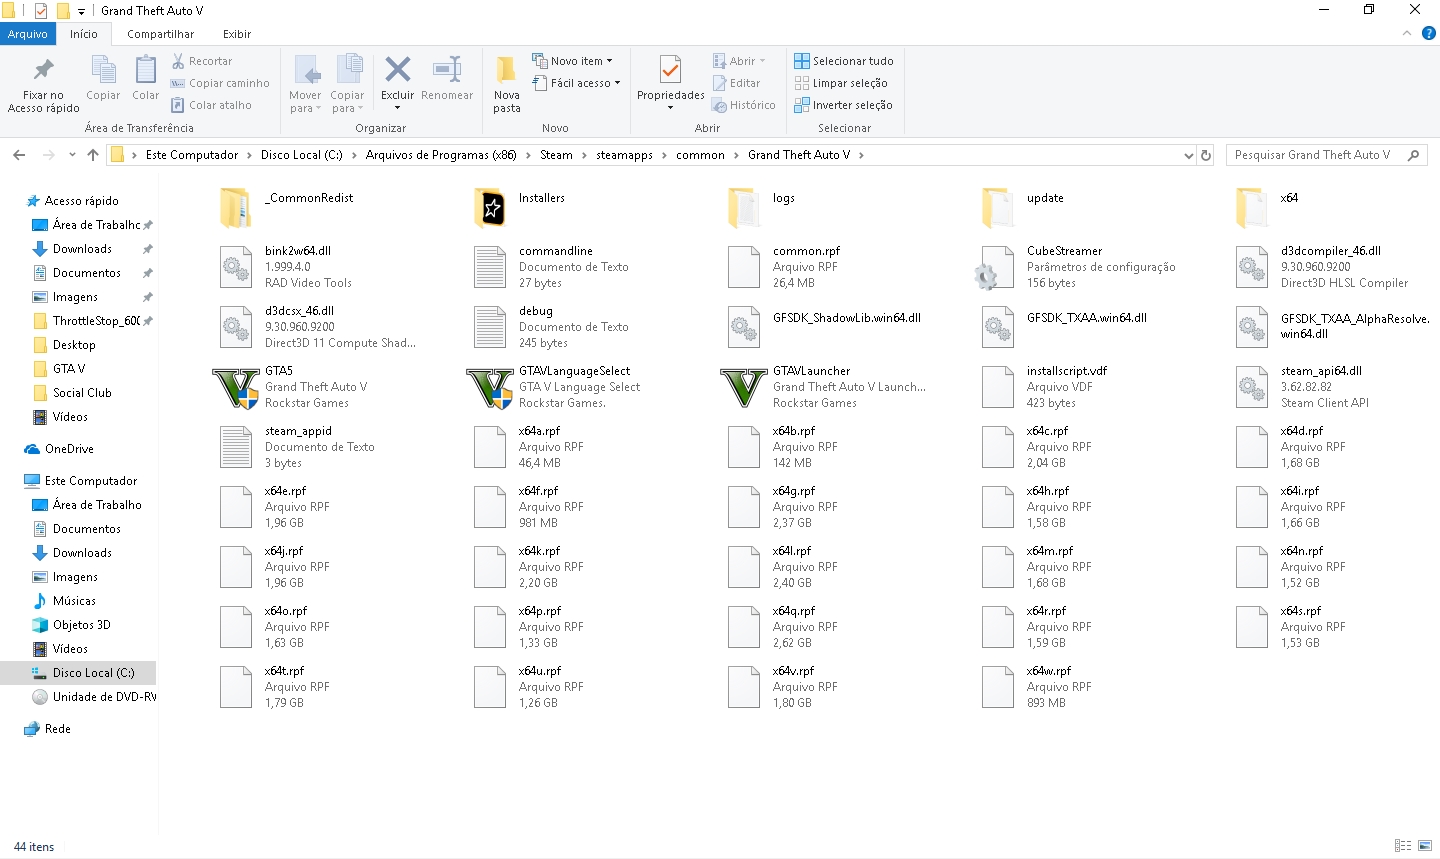1440x859 pixels.
Task: Switch to large icons view in status bar
Action: tap(1424, 846)
